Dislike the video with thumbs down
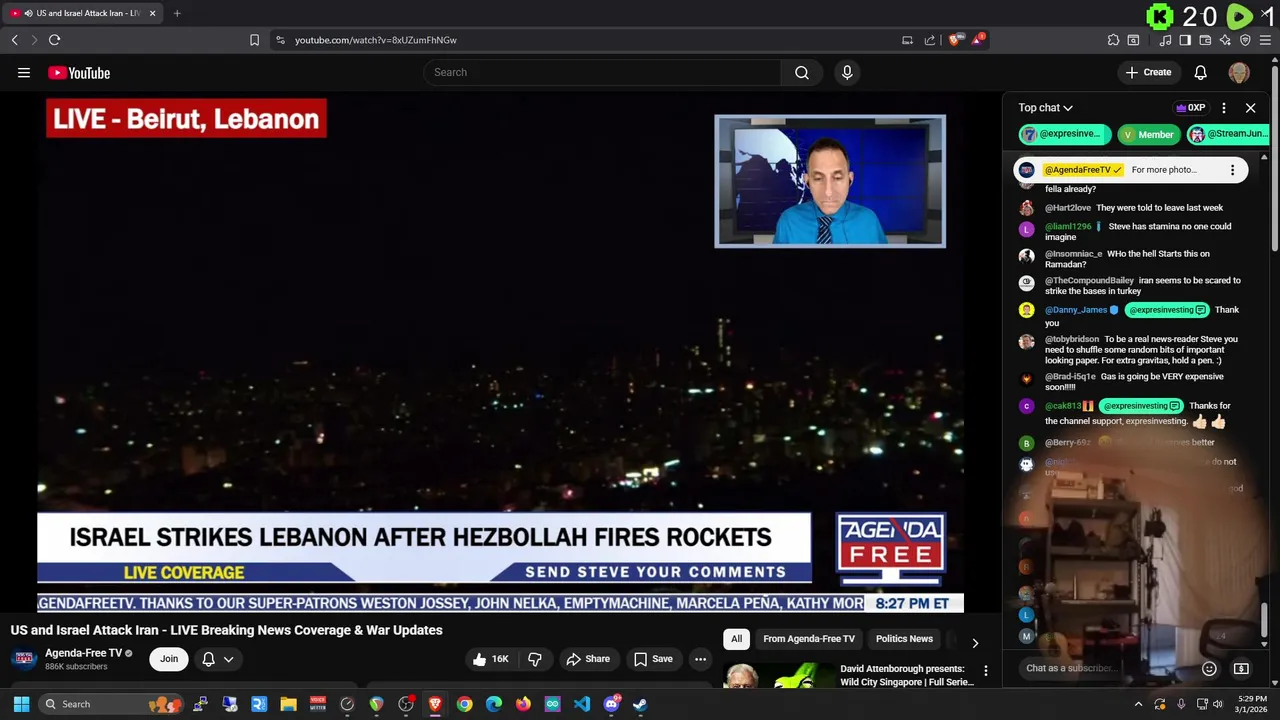Screen dimensions: 1280x720 [535, 659]
